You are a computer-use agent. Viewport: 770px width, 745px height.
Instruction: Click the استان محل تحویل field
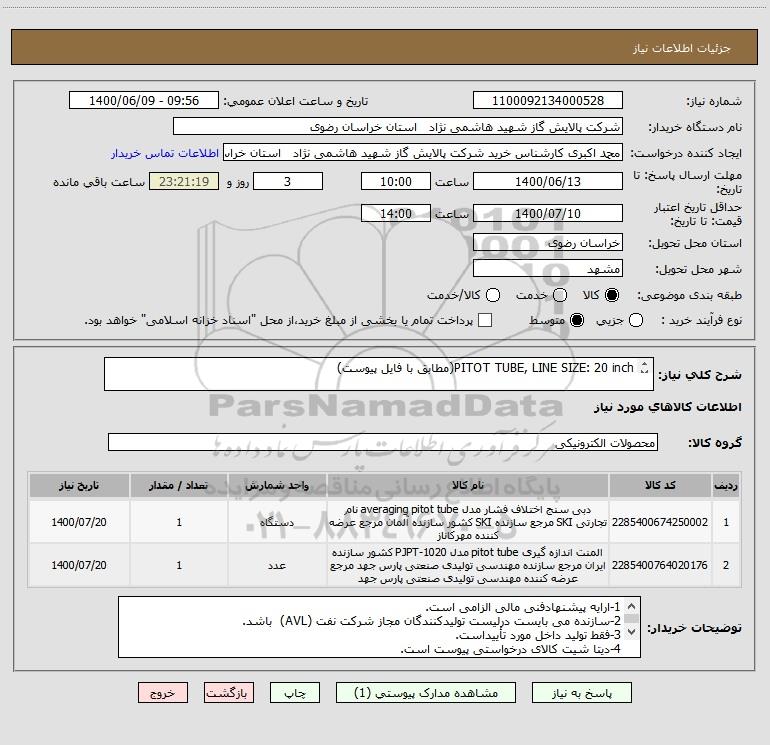pyautogui.click(x=548, y=243)
